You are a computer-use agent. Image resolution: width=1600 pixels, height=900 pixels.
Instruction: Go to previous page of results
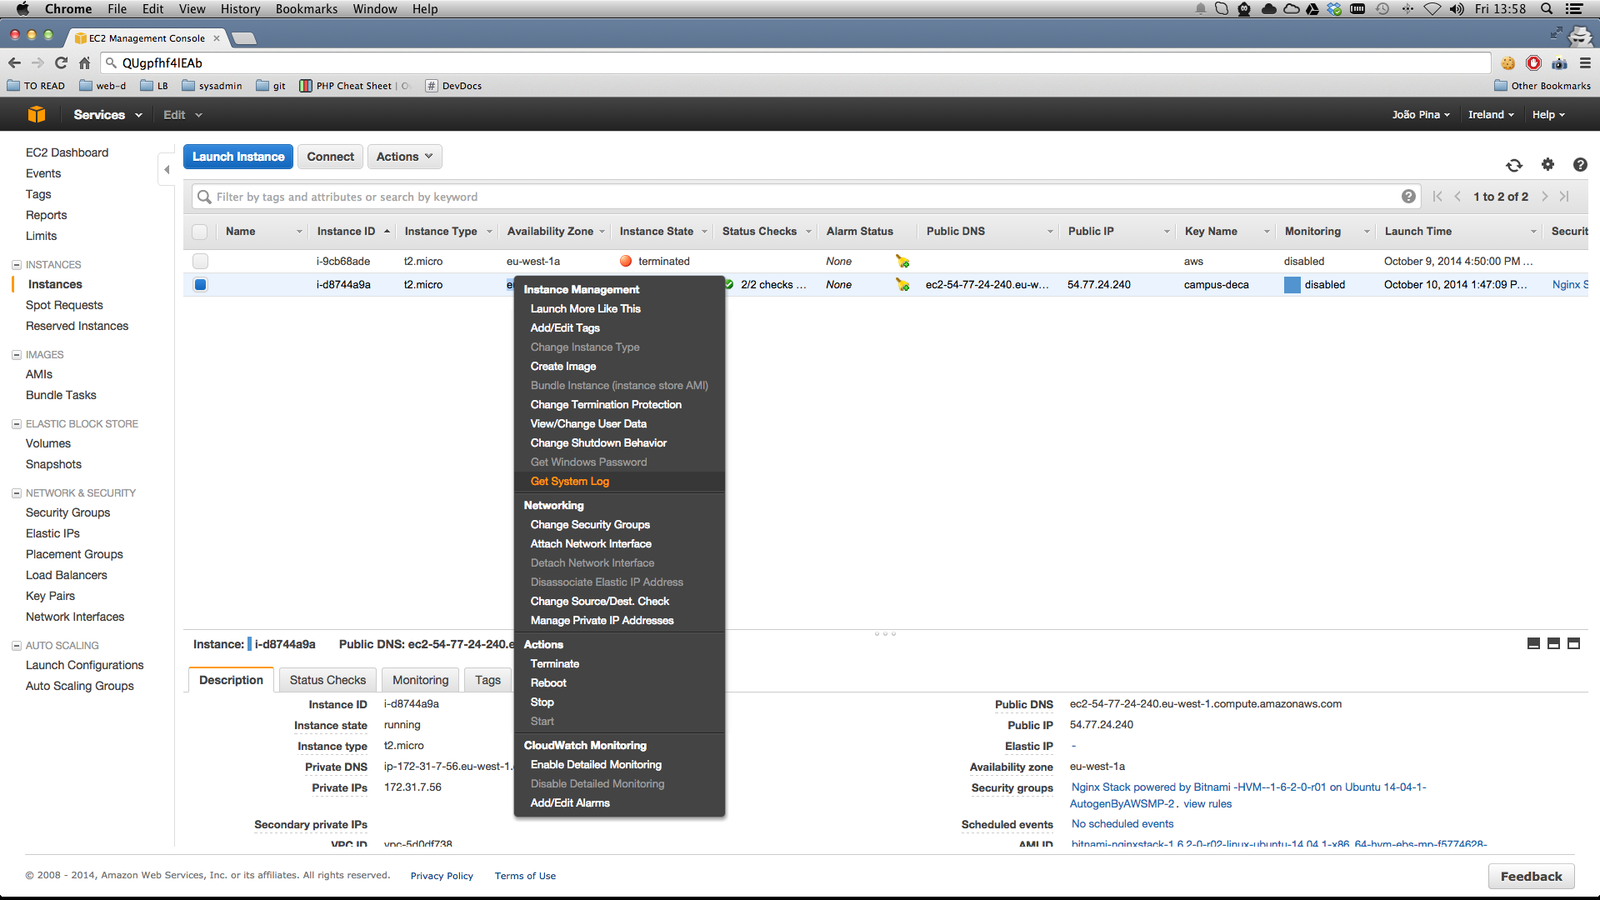pyautogui.click(x=1458, y=196)
